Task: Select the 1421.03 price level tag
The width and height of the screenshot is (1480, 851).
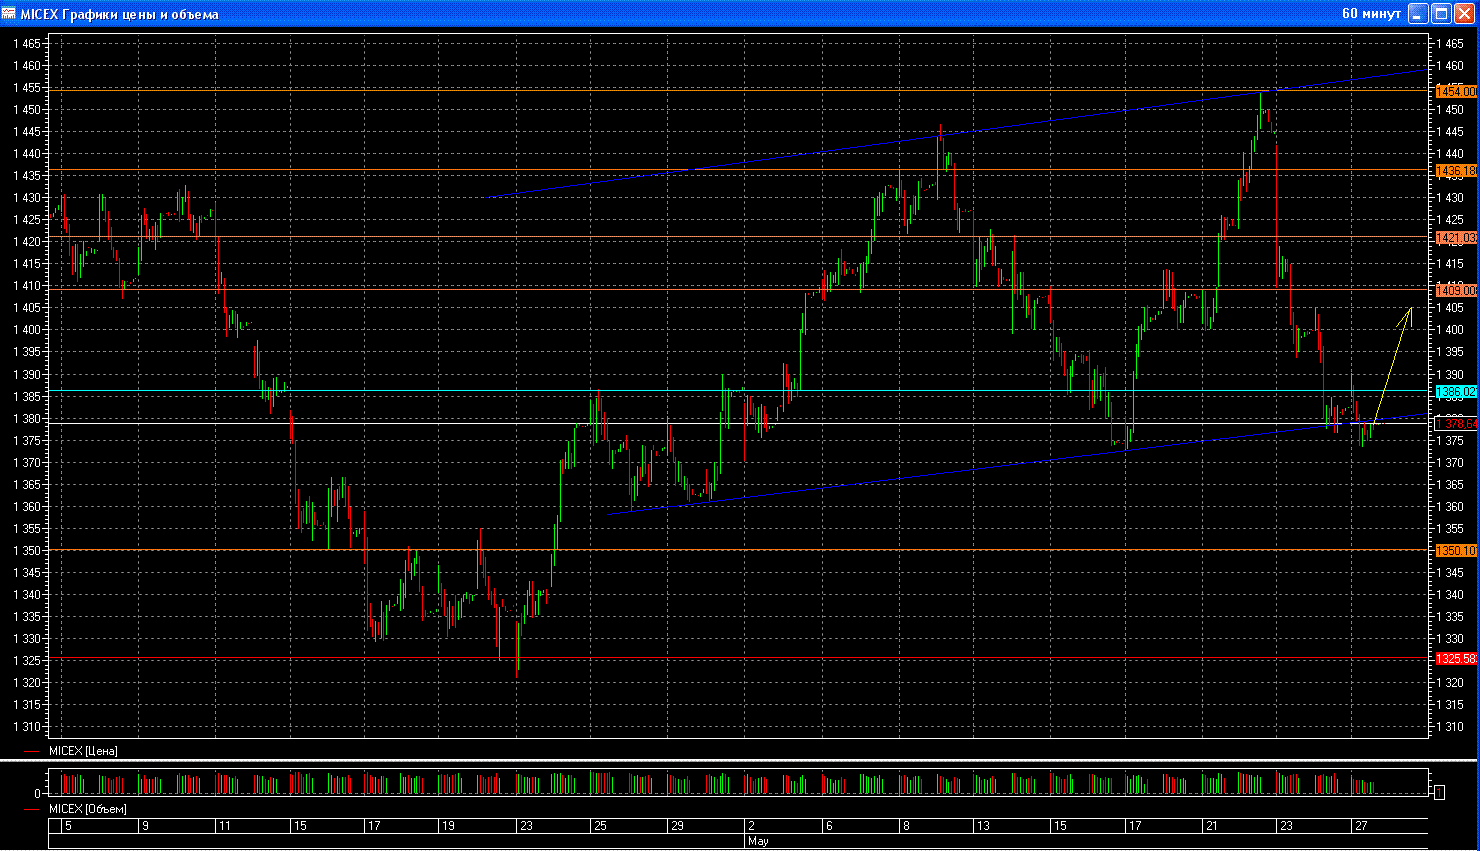Action: tap(1455, 238)
